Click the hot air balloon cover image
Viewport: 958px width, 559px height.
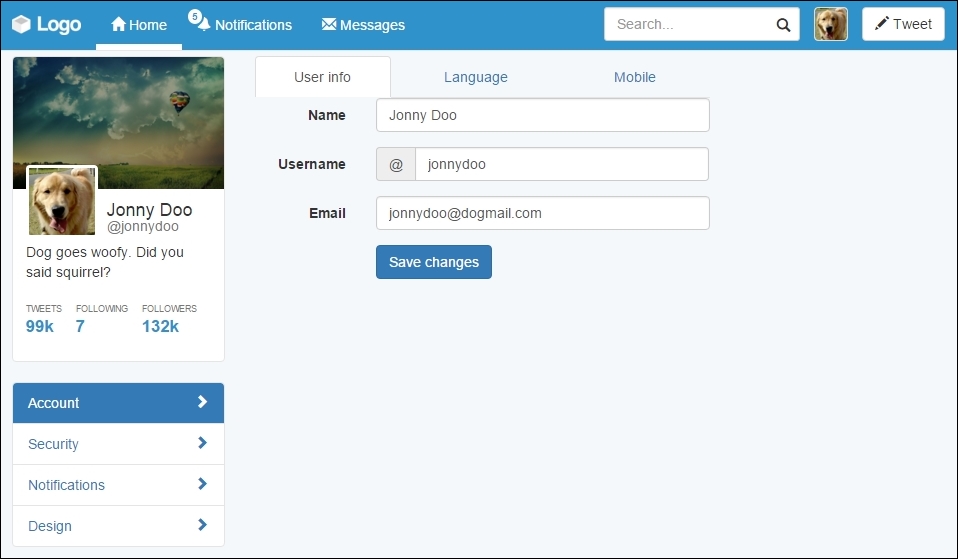pos(119,122)
